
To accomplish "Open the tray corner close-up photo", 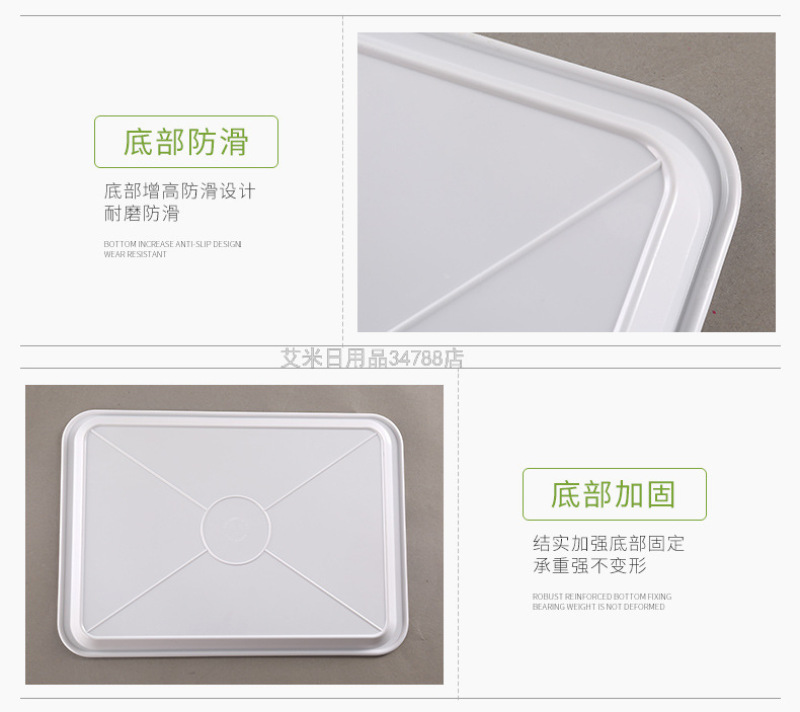I will coord(566,182).
